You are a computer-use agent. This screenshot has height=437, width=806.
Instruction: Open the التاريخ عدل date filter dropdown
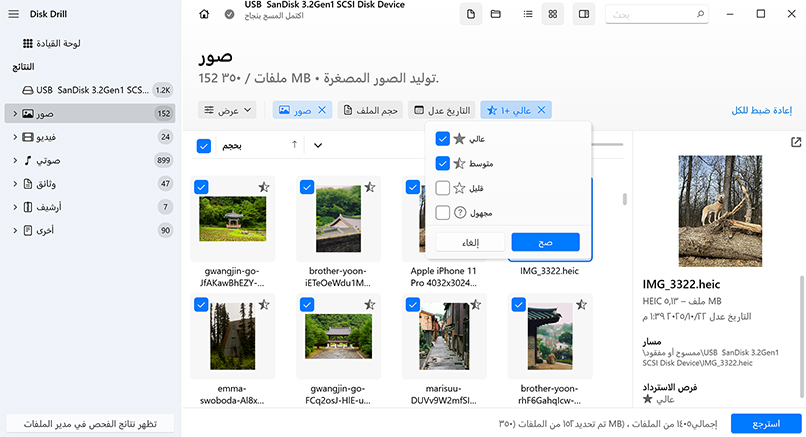[442, 110]
